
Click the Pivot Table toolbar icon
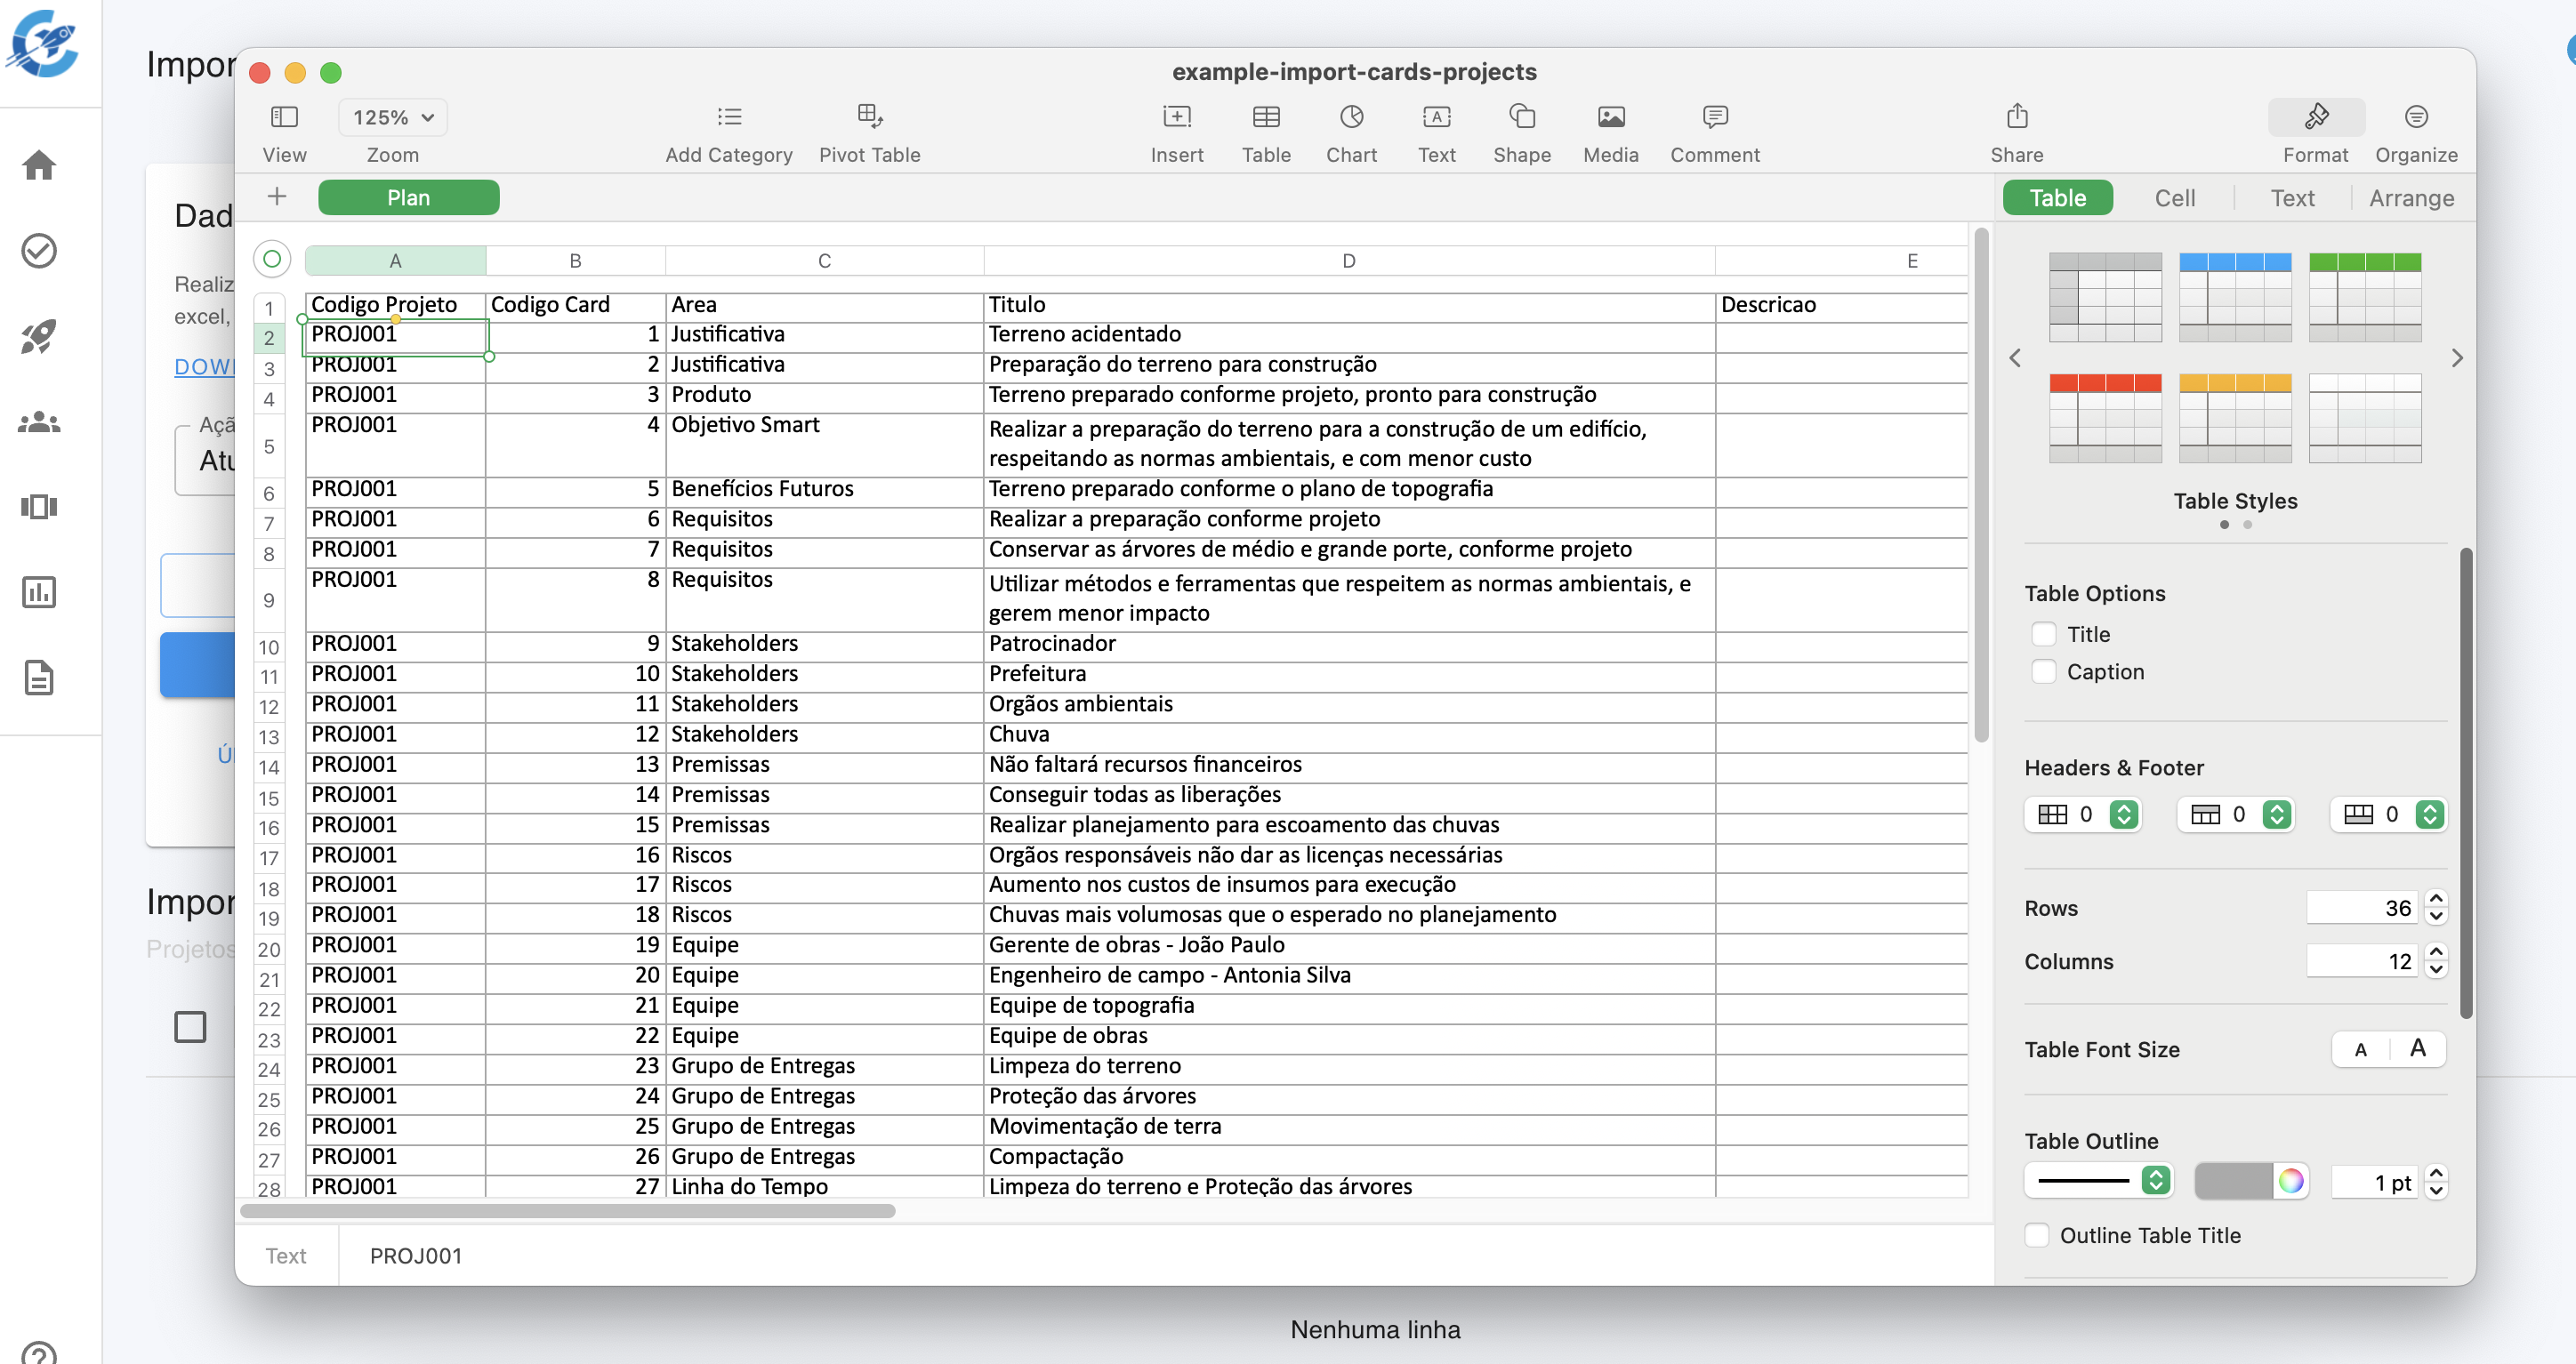point(868,117)
